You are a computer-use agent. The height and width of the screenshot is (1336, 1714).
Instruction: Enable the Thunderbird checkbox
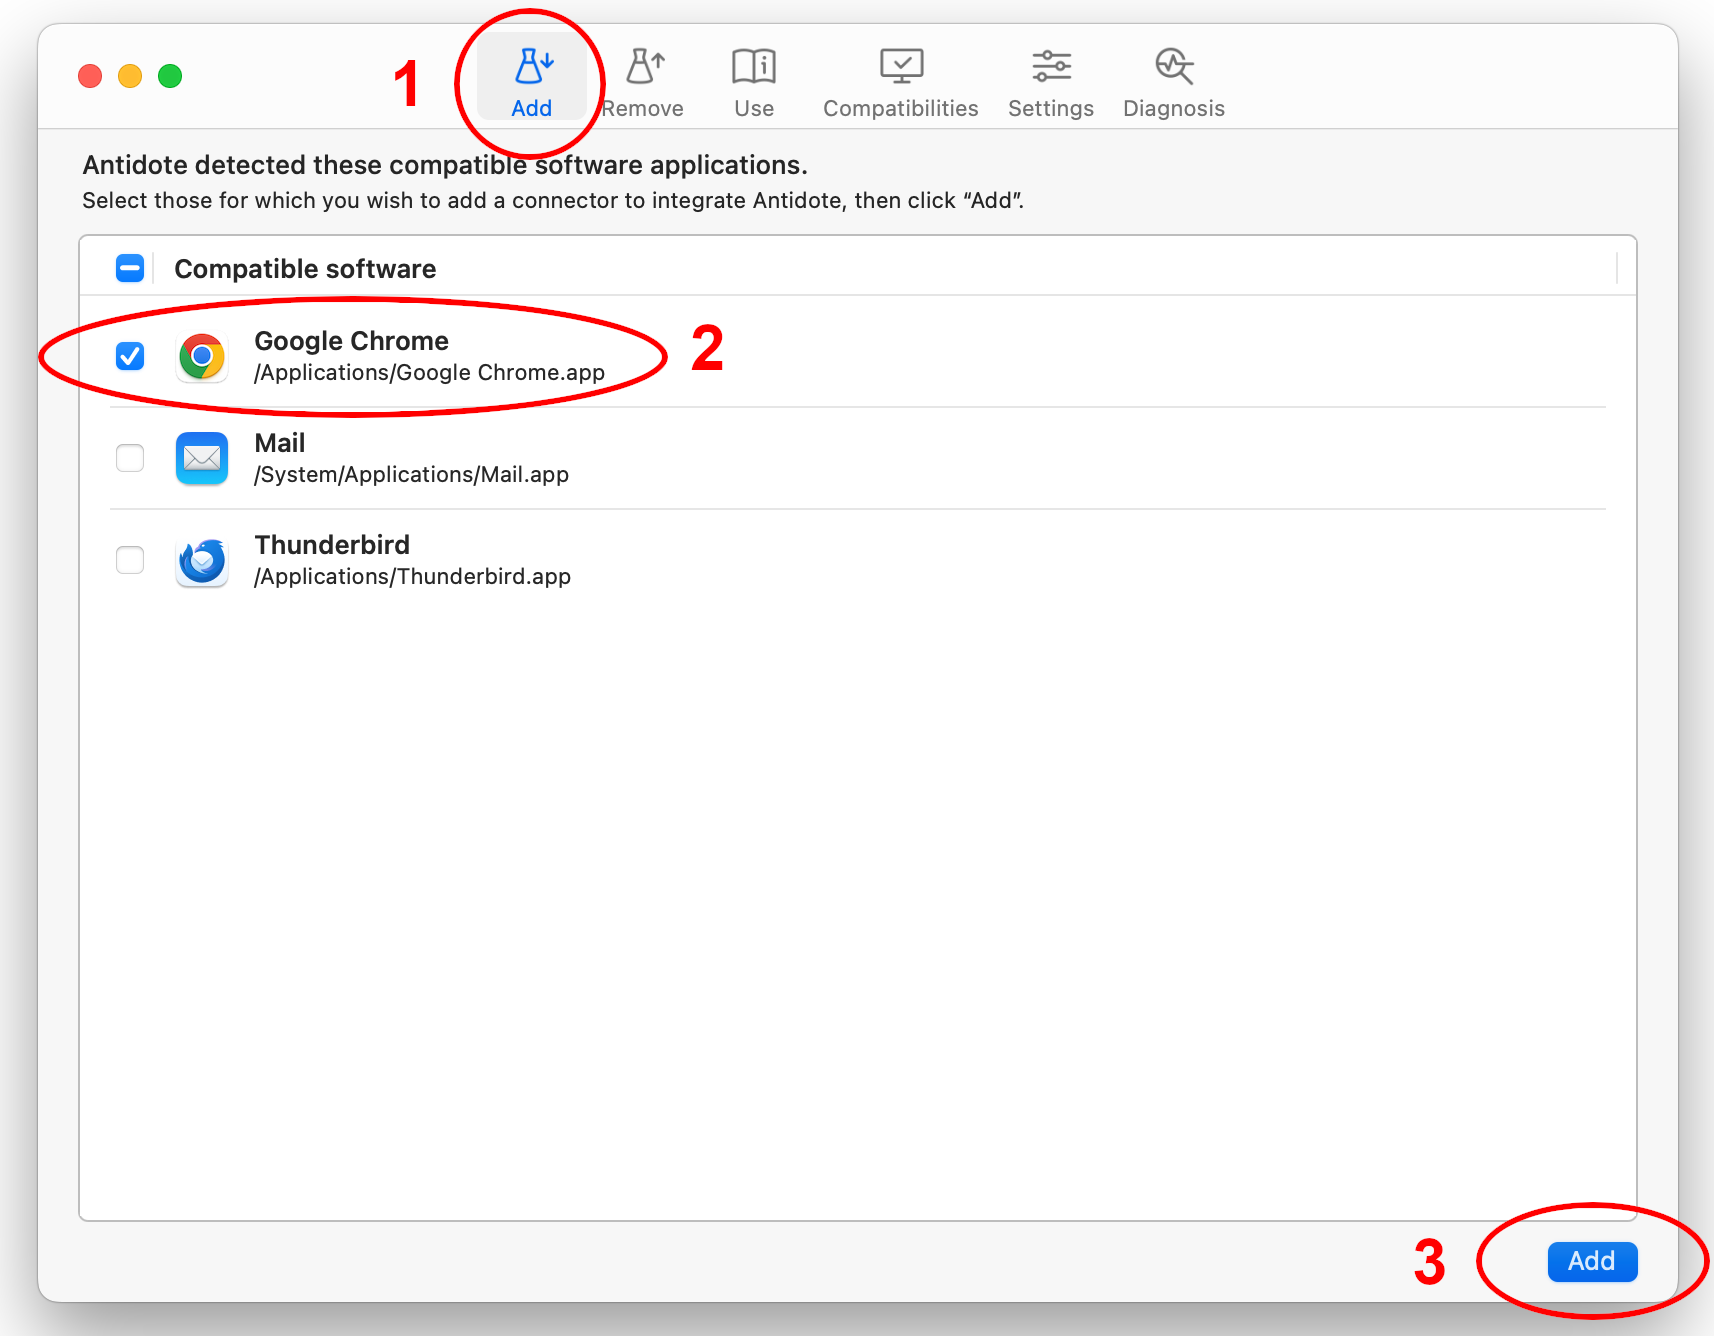click(130, 560)
